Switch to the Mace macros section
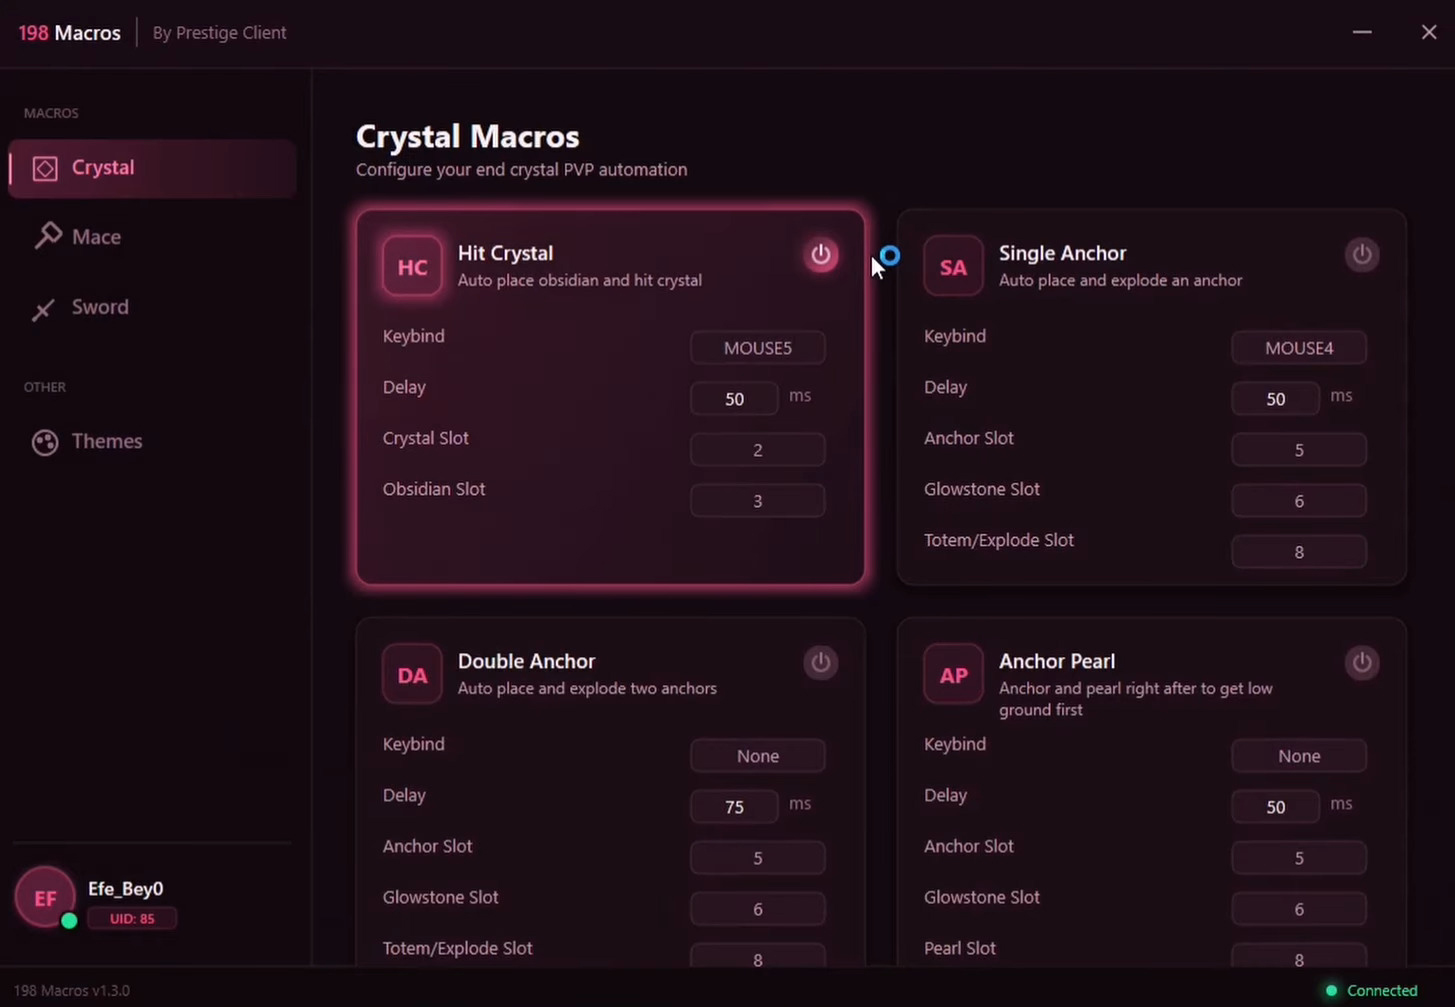The width and height of the screenshot is (1455, 1007). coord(95,236)
